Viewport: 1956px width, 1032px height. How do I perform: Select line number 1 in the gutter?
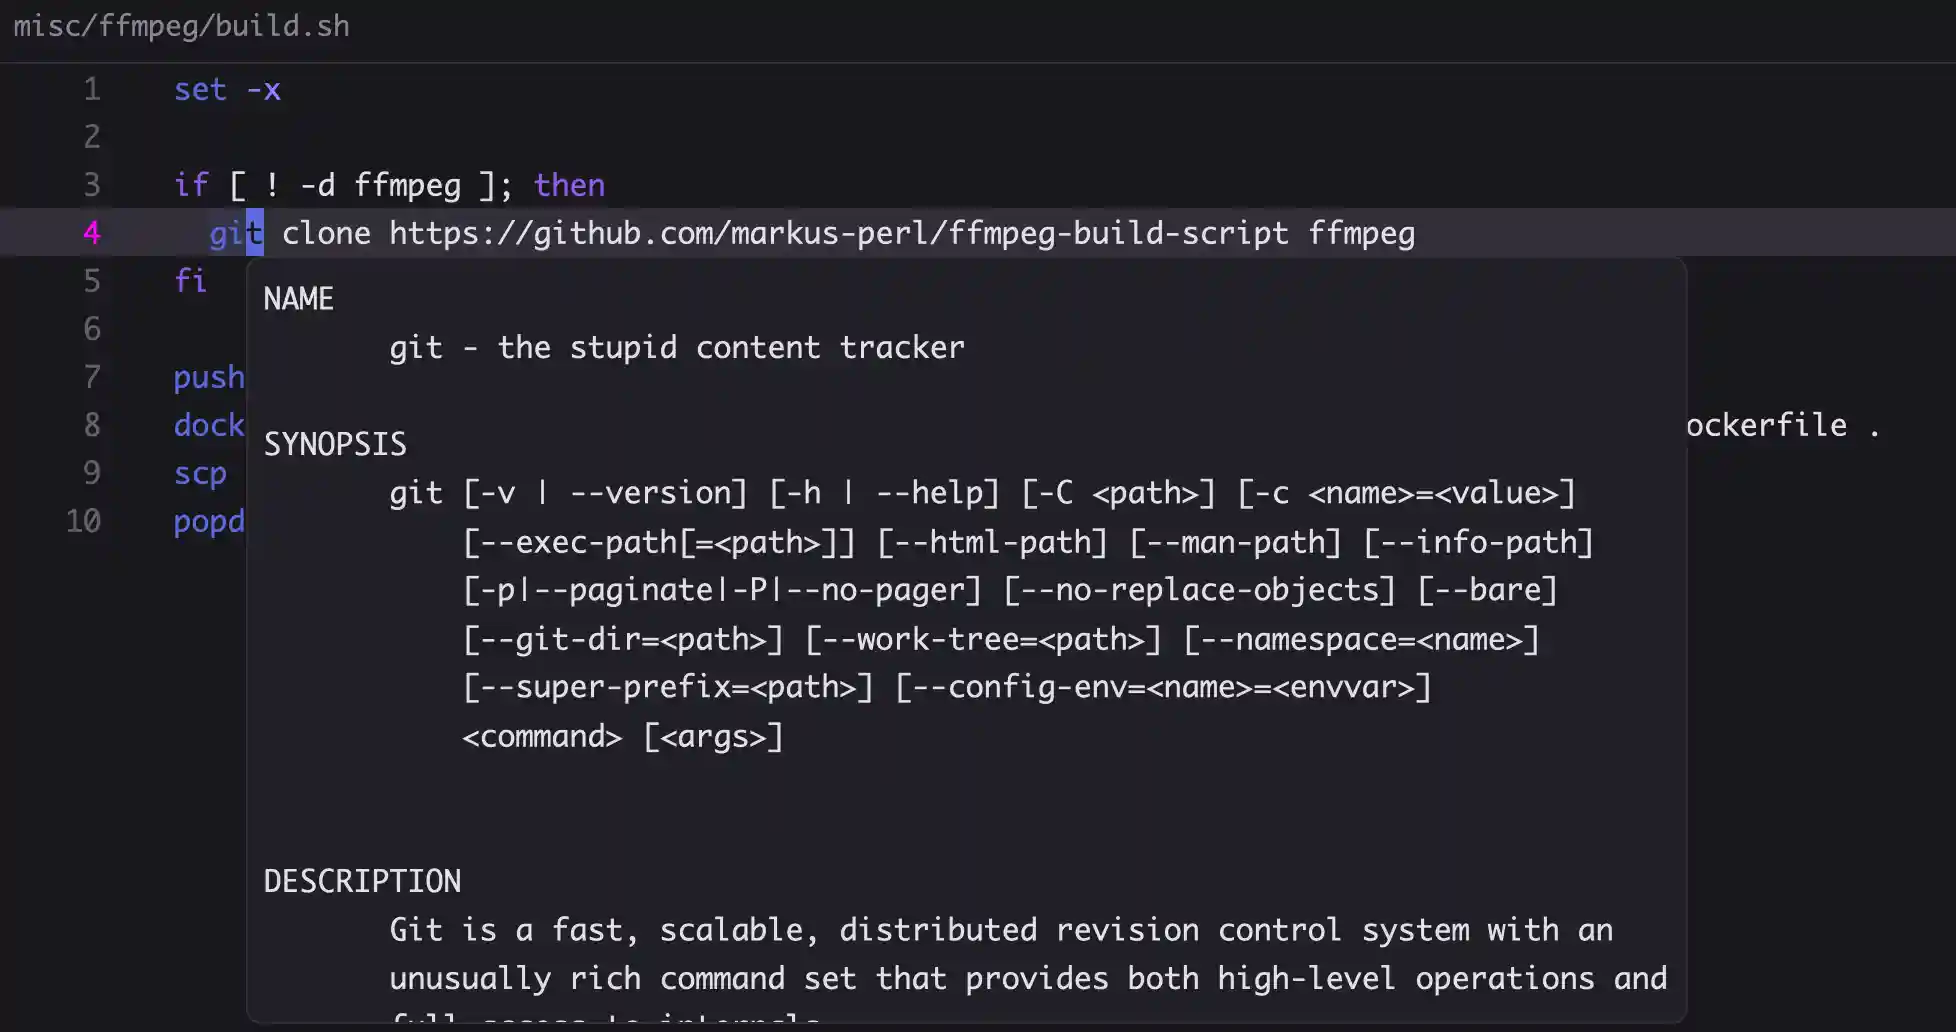91,89
